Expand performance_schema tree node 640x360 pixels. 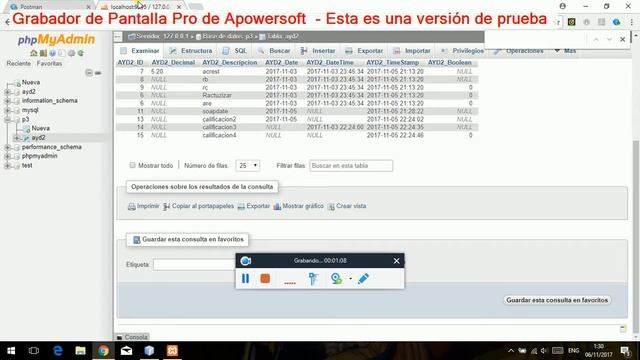7,147
